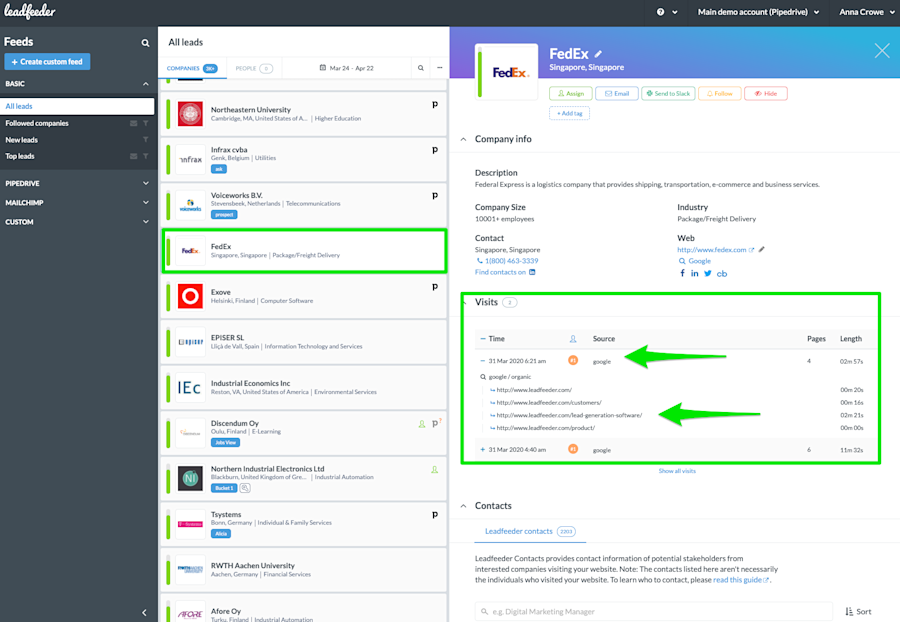
Task: Click Find contacts on LinkedIn link
Action: [x=505, y=272]
